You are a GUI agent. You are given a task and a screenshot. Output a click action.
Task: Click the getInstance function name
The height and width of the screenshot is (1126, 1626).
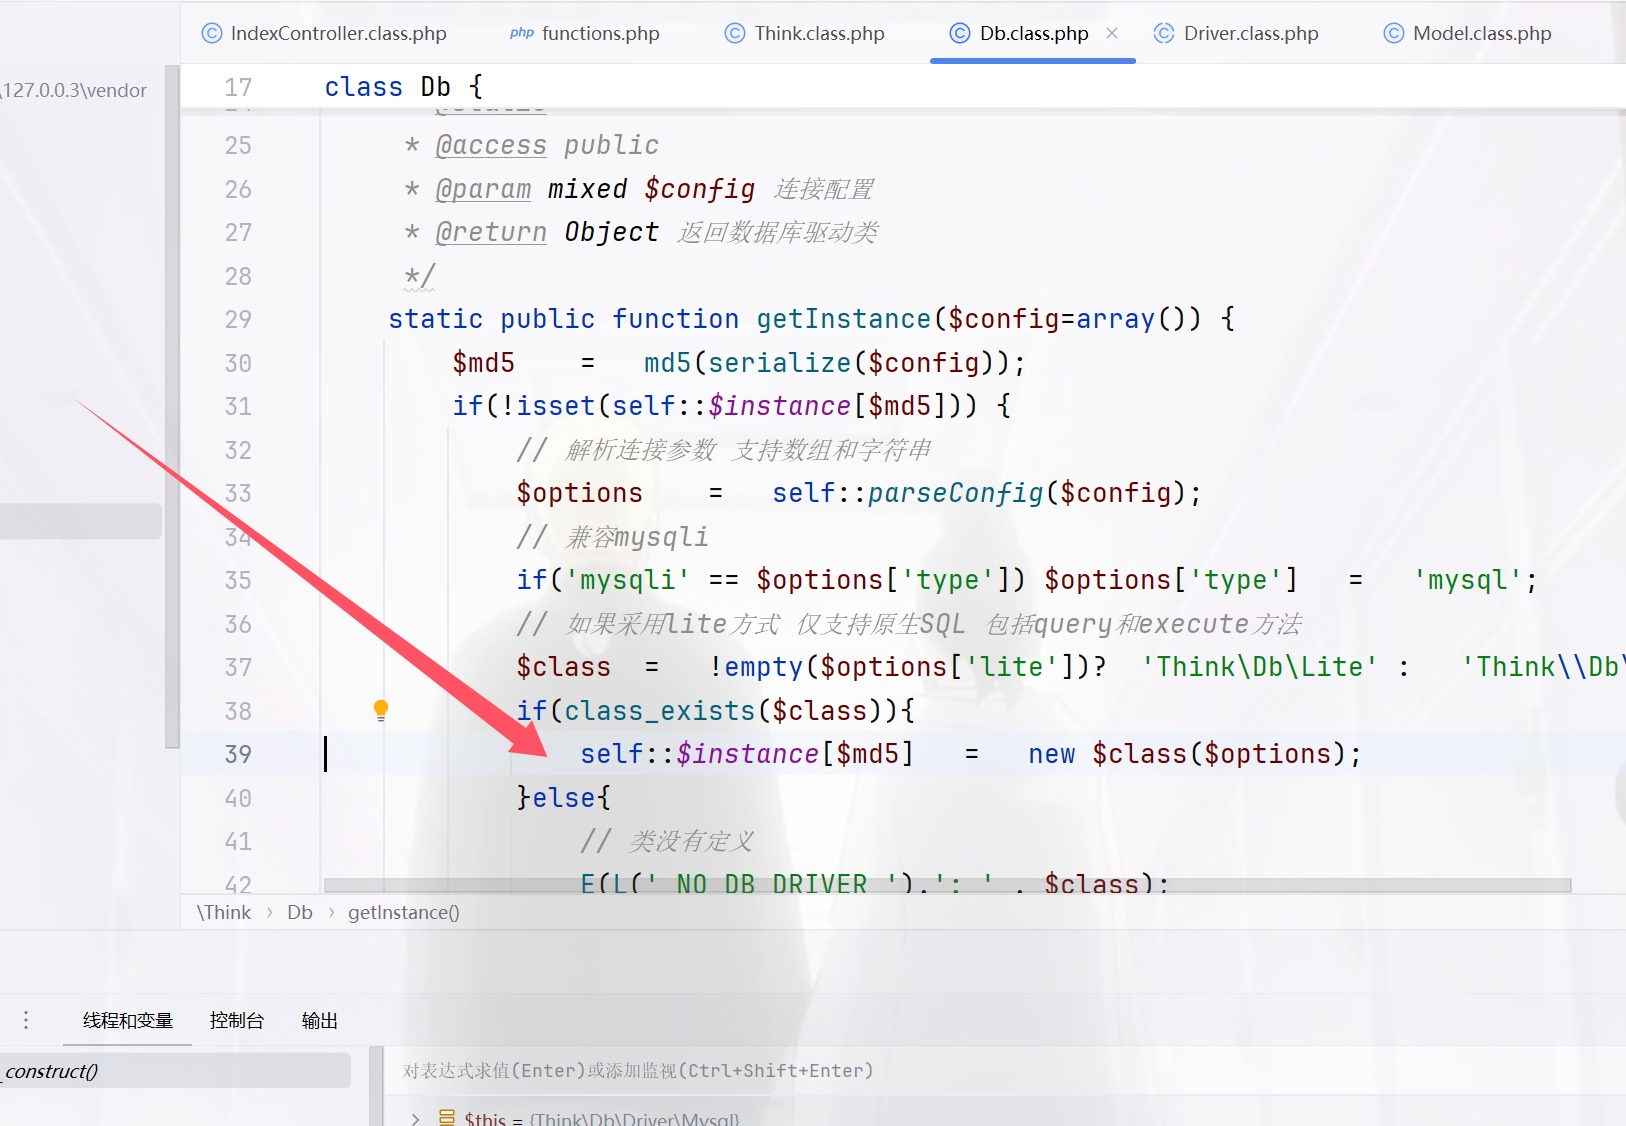pyautogui.click(x=843, y=319)
